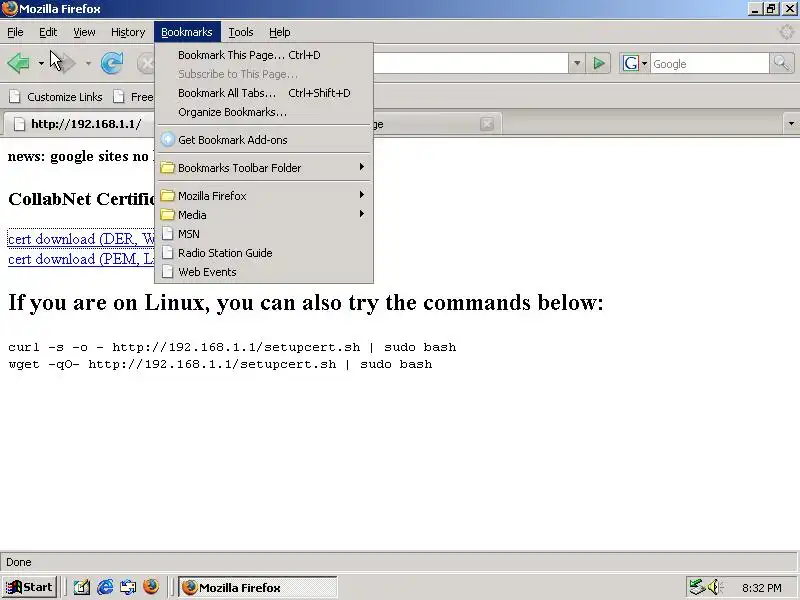
Task: Click the Customize Links bookmark page icon
Action: click(15, 96)
